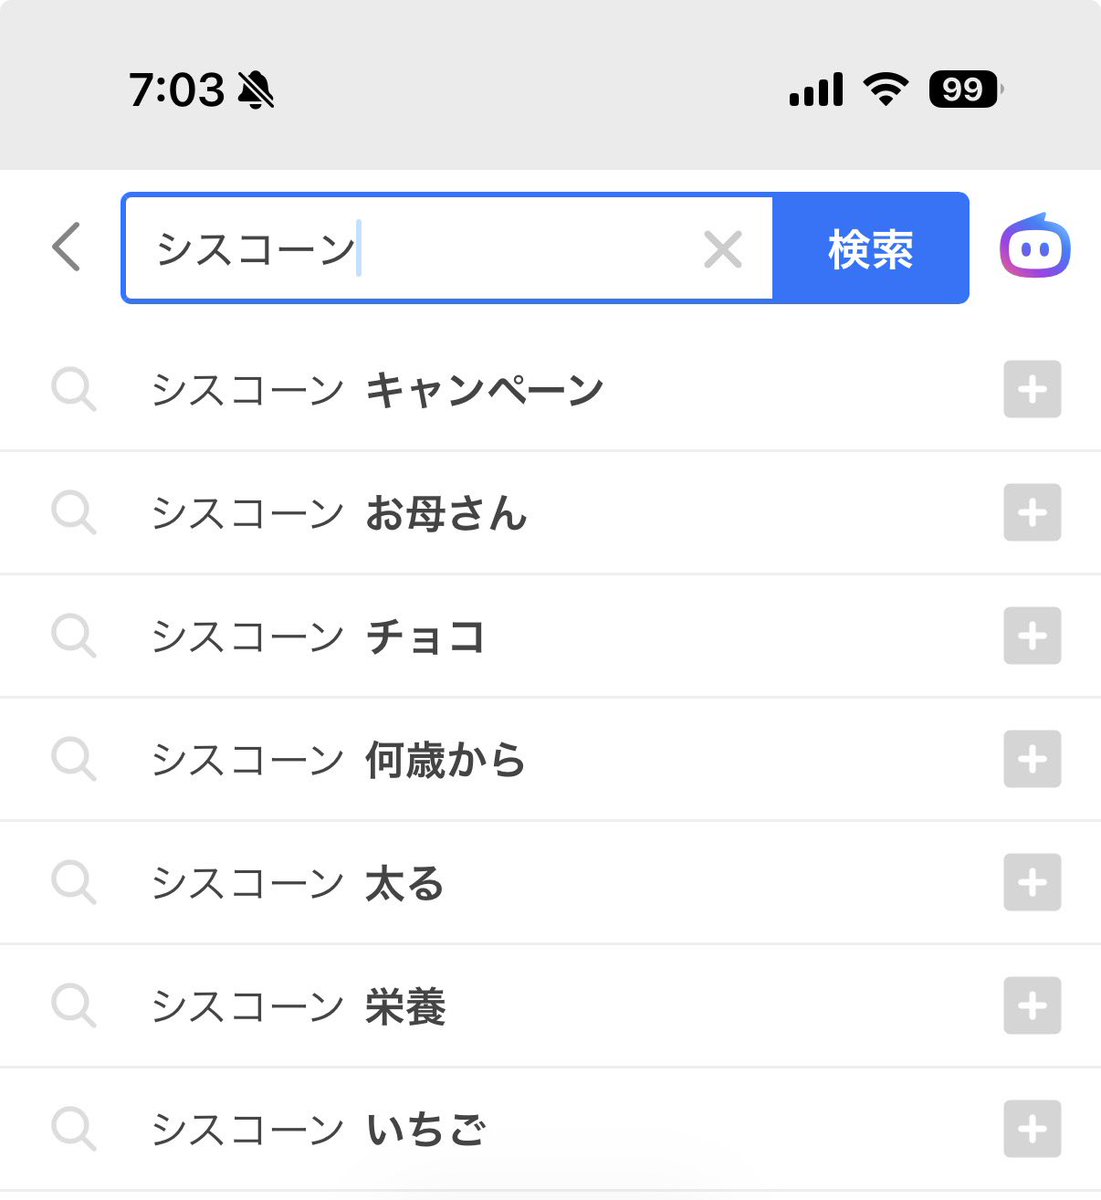Add 太る suggestion with plus icon
1101x1200 pixels.
coord(1032,883)
